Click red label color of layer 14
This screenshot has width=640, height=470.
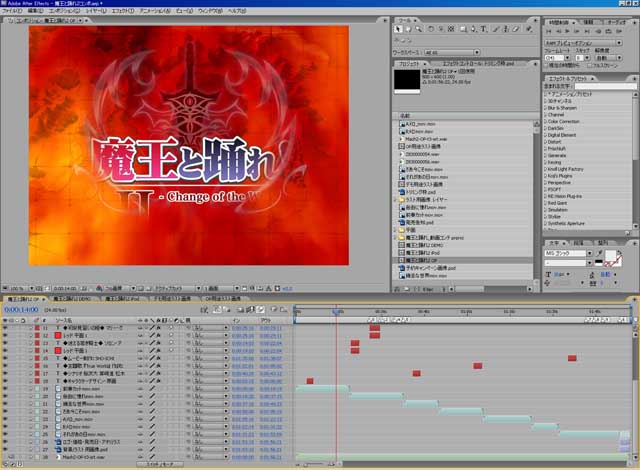pyautogui.click(x=37, y=350)
